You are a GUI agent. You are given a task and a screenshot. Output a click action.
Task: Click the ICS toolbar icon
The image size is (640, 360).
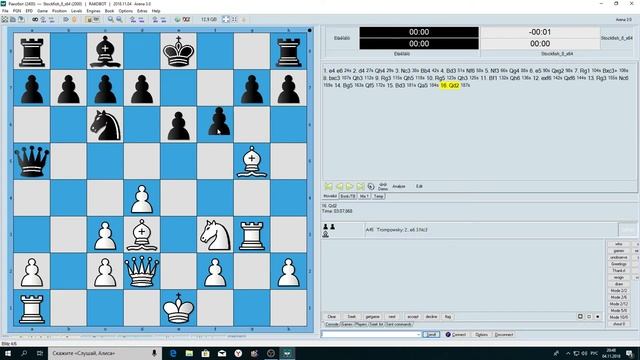click(186, 19)
